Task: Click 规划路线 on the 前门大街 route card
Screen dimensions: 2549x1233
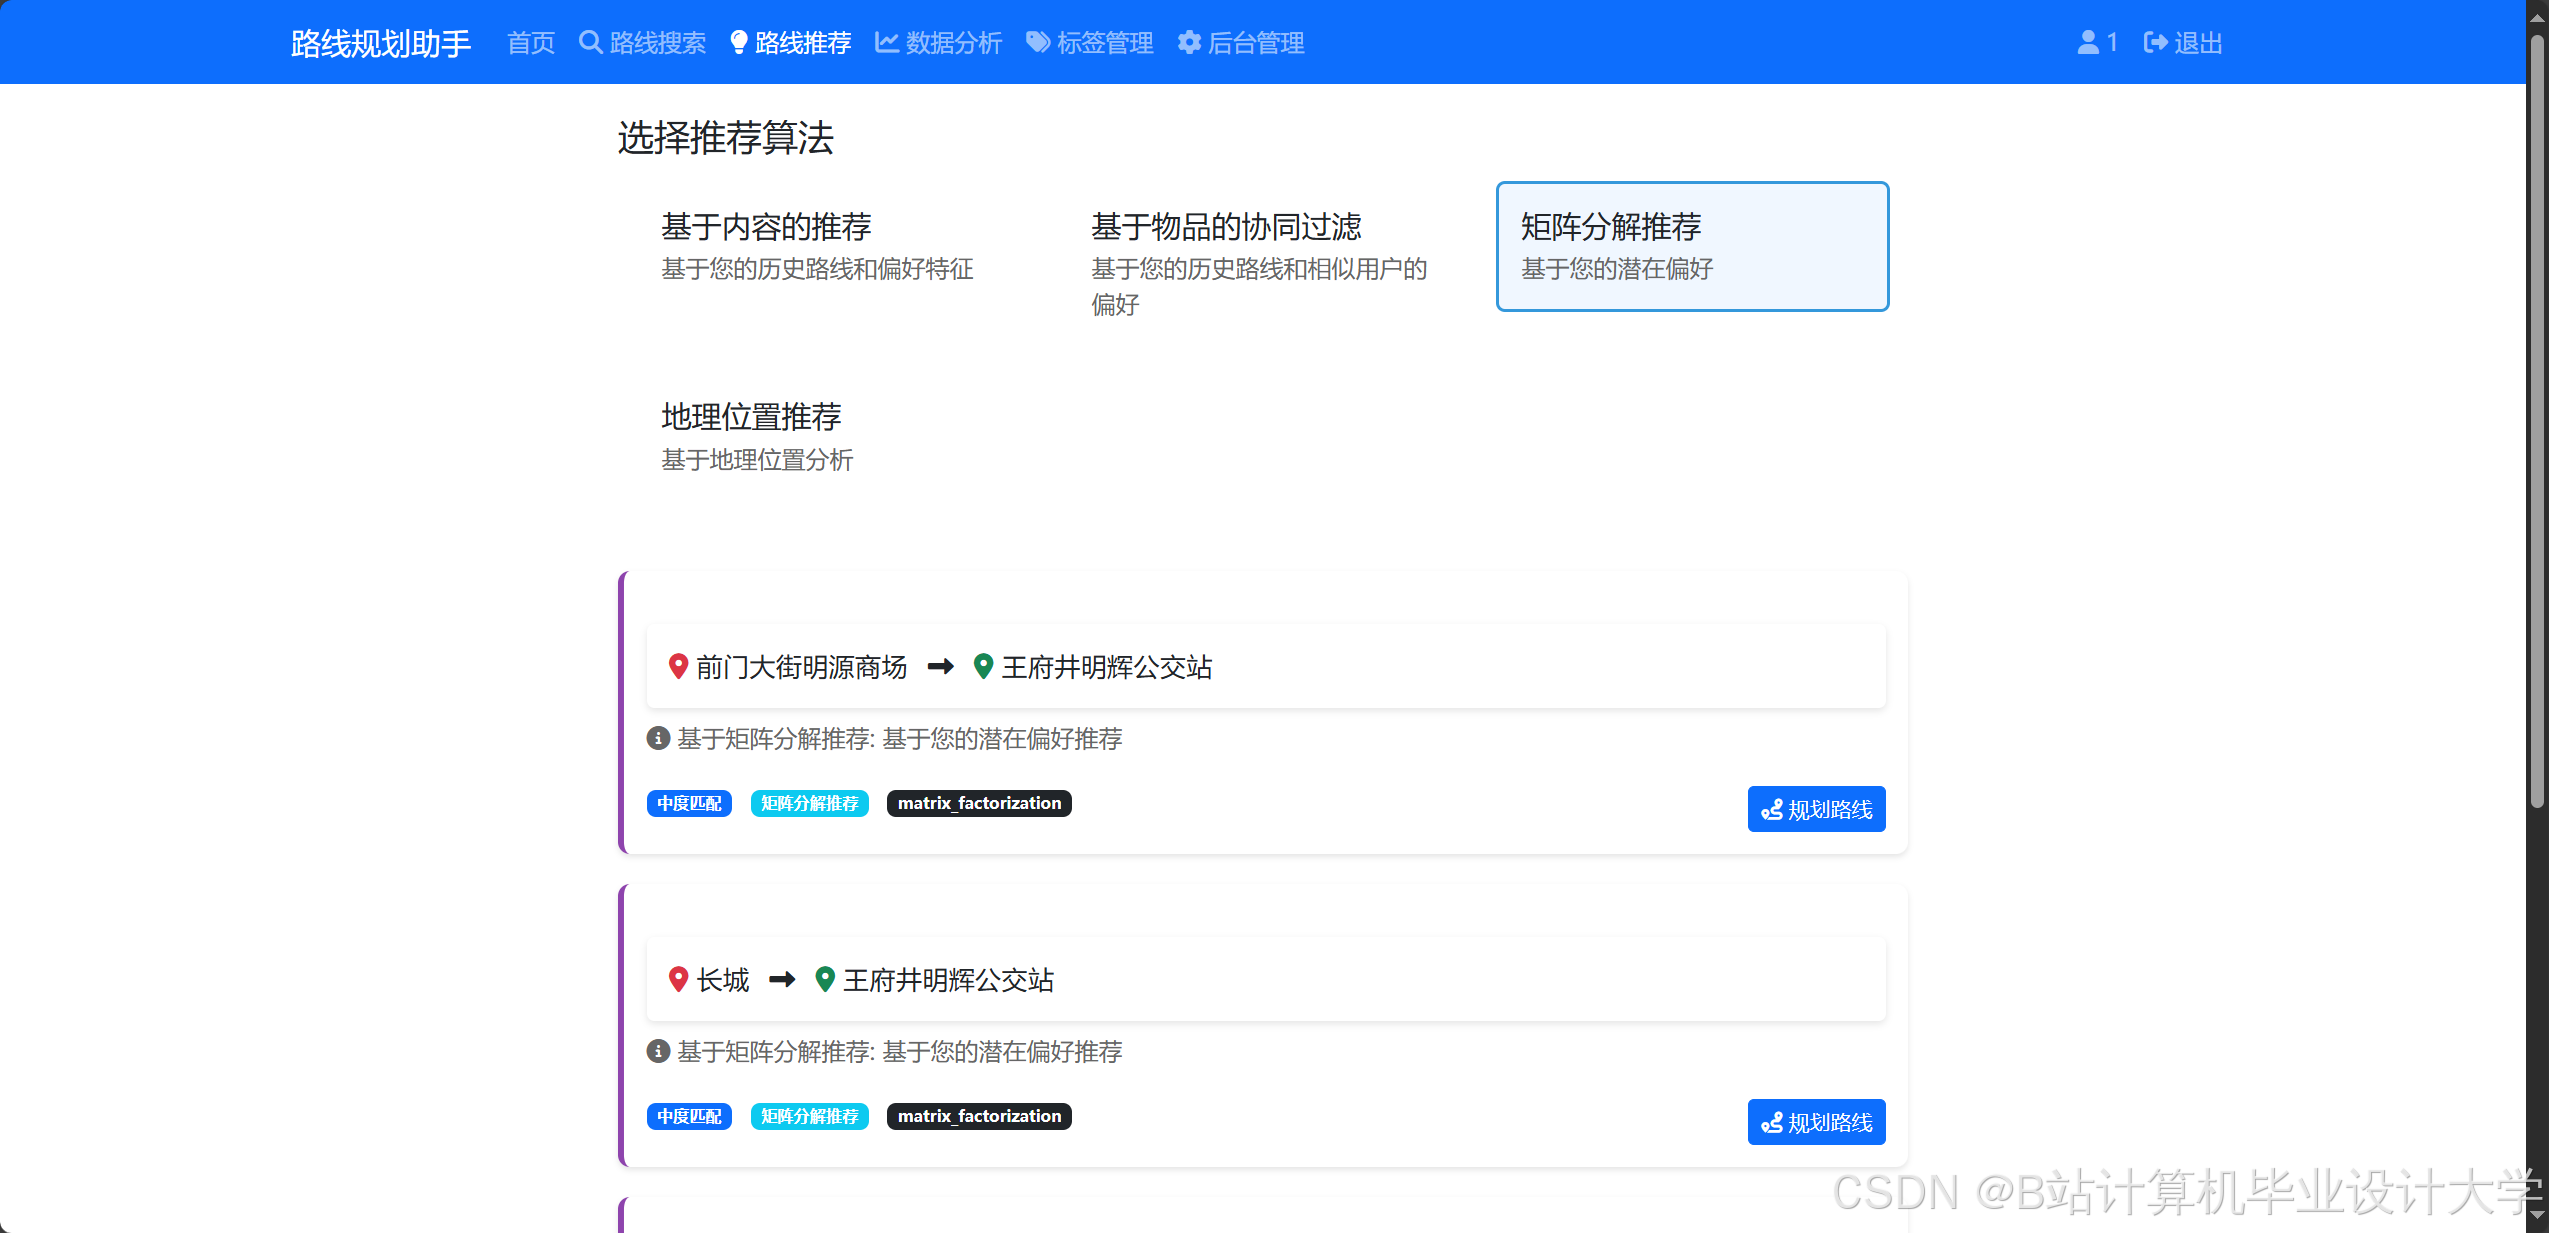Action: (1815, 809)
